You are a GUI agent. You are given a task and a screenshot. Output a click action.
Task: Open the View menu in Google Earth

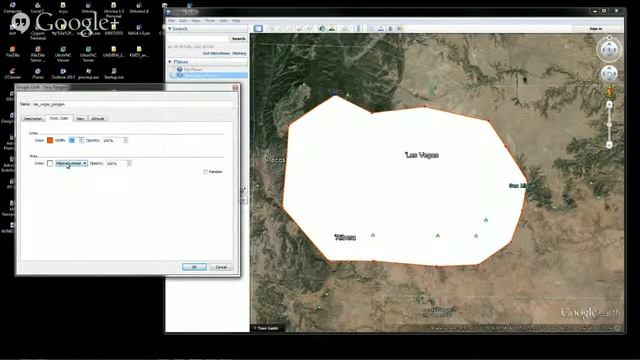196,20
